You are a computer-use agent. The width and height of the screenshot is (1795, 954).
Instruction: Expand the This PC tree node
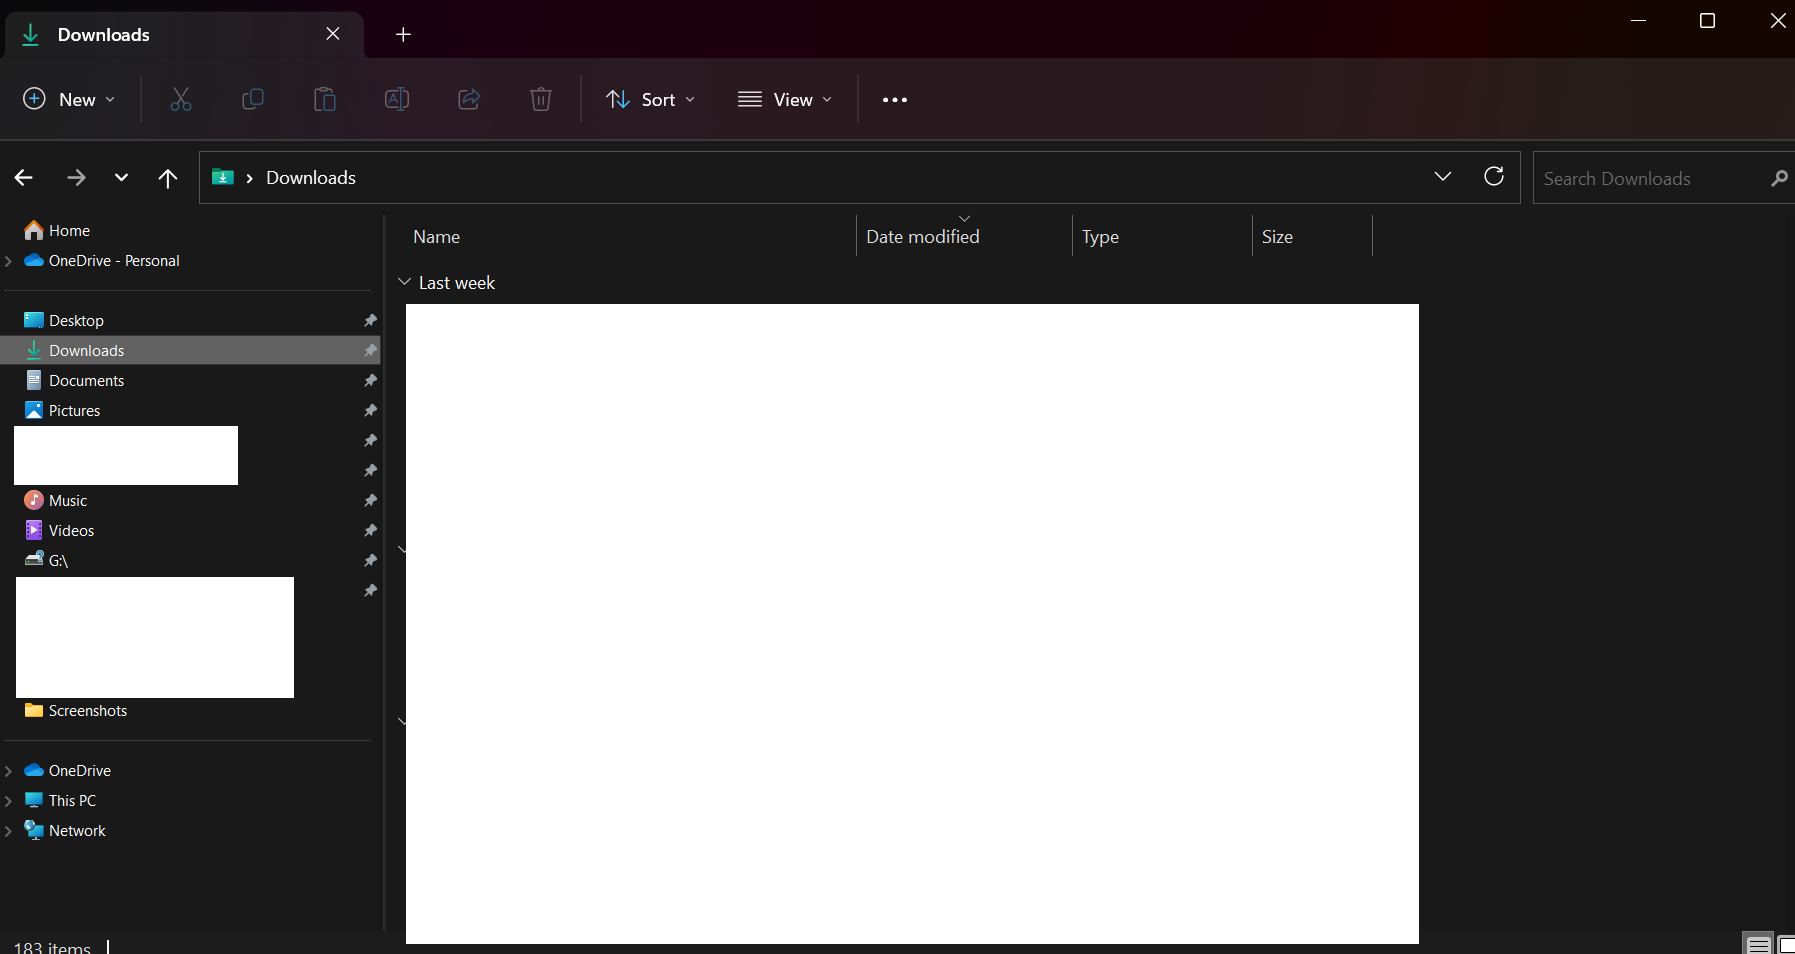coord(9,801)
